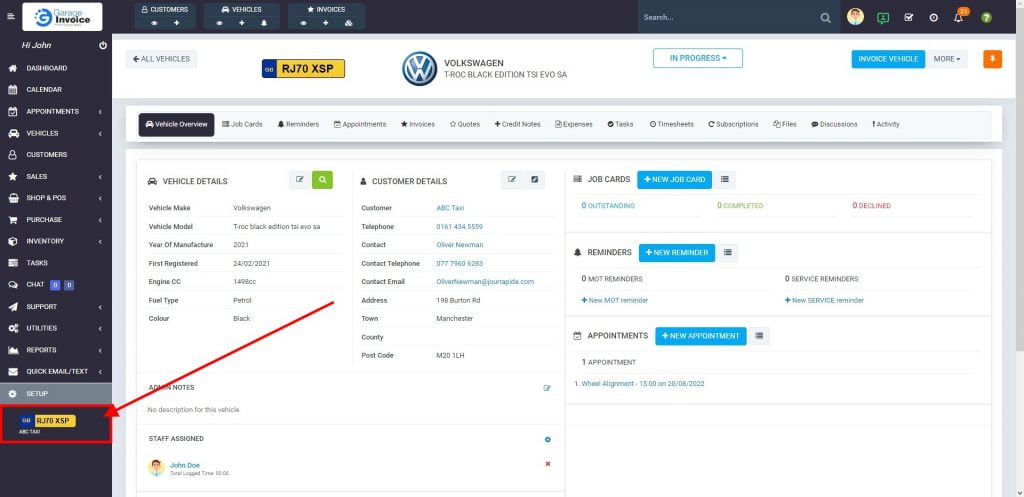The width and height of the screenshot is (1024, 497).
Task: Open the Timesheets tab
Action: click(671, 124)
